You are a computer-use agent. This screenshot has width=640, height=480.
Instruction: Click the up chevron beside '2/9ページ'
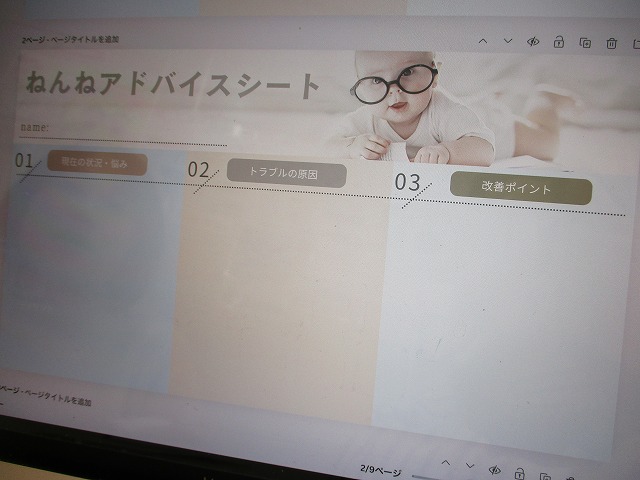(446, 463)
